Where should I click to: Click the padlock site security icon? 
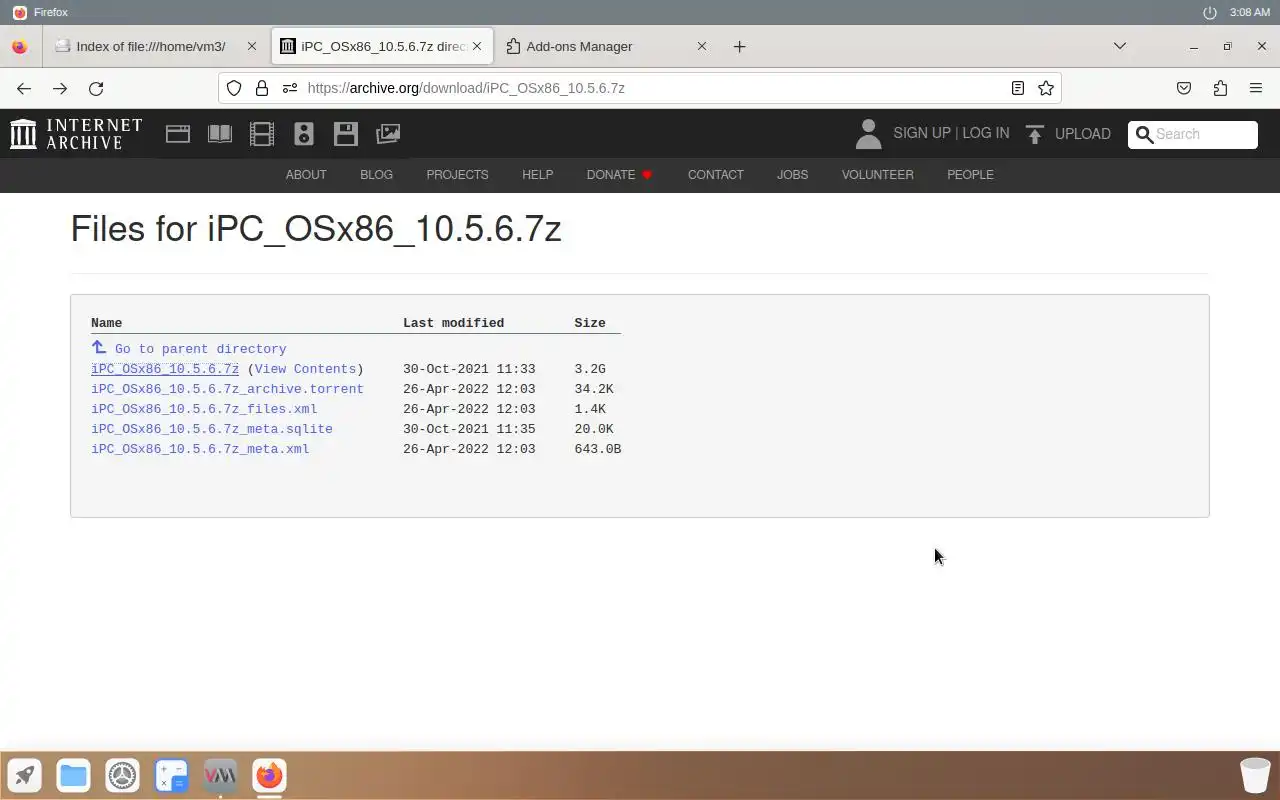tap(262, 88)
